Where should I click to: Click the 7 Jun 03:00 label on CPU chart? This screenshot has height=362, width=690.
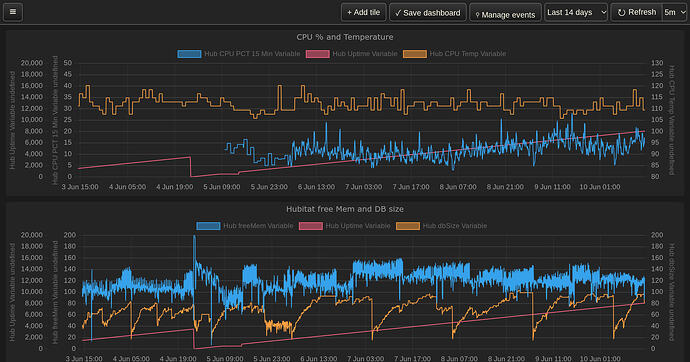point(363,187)
